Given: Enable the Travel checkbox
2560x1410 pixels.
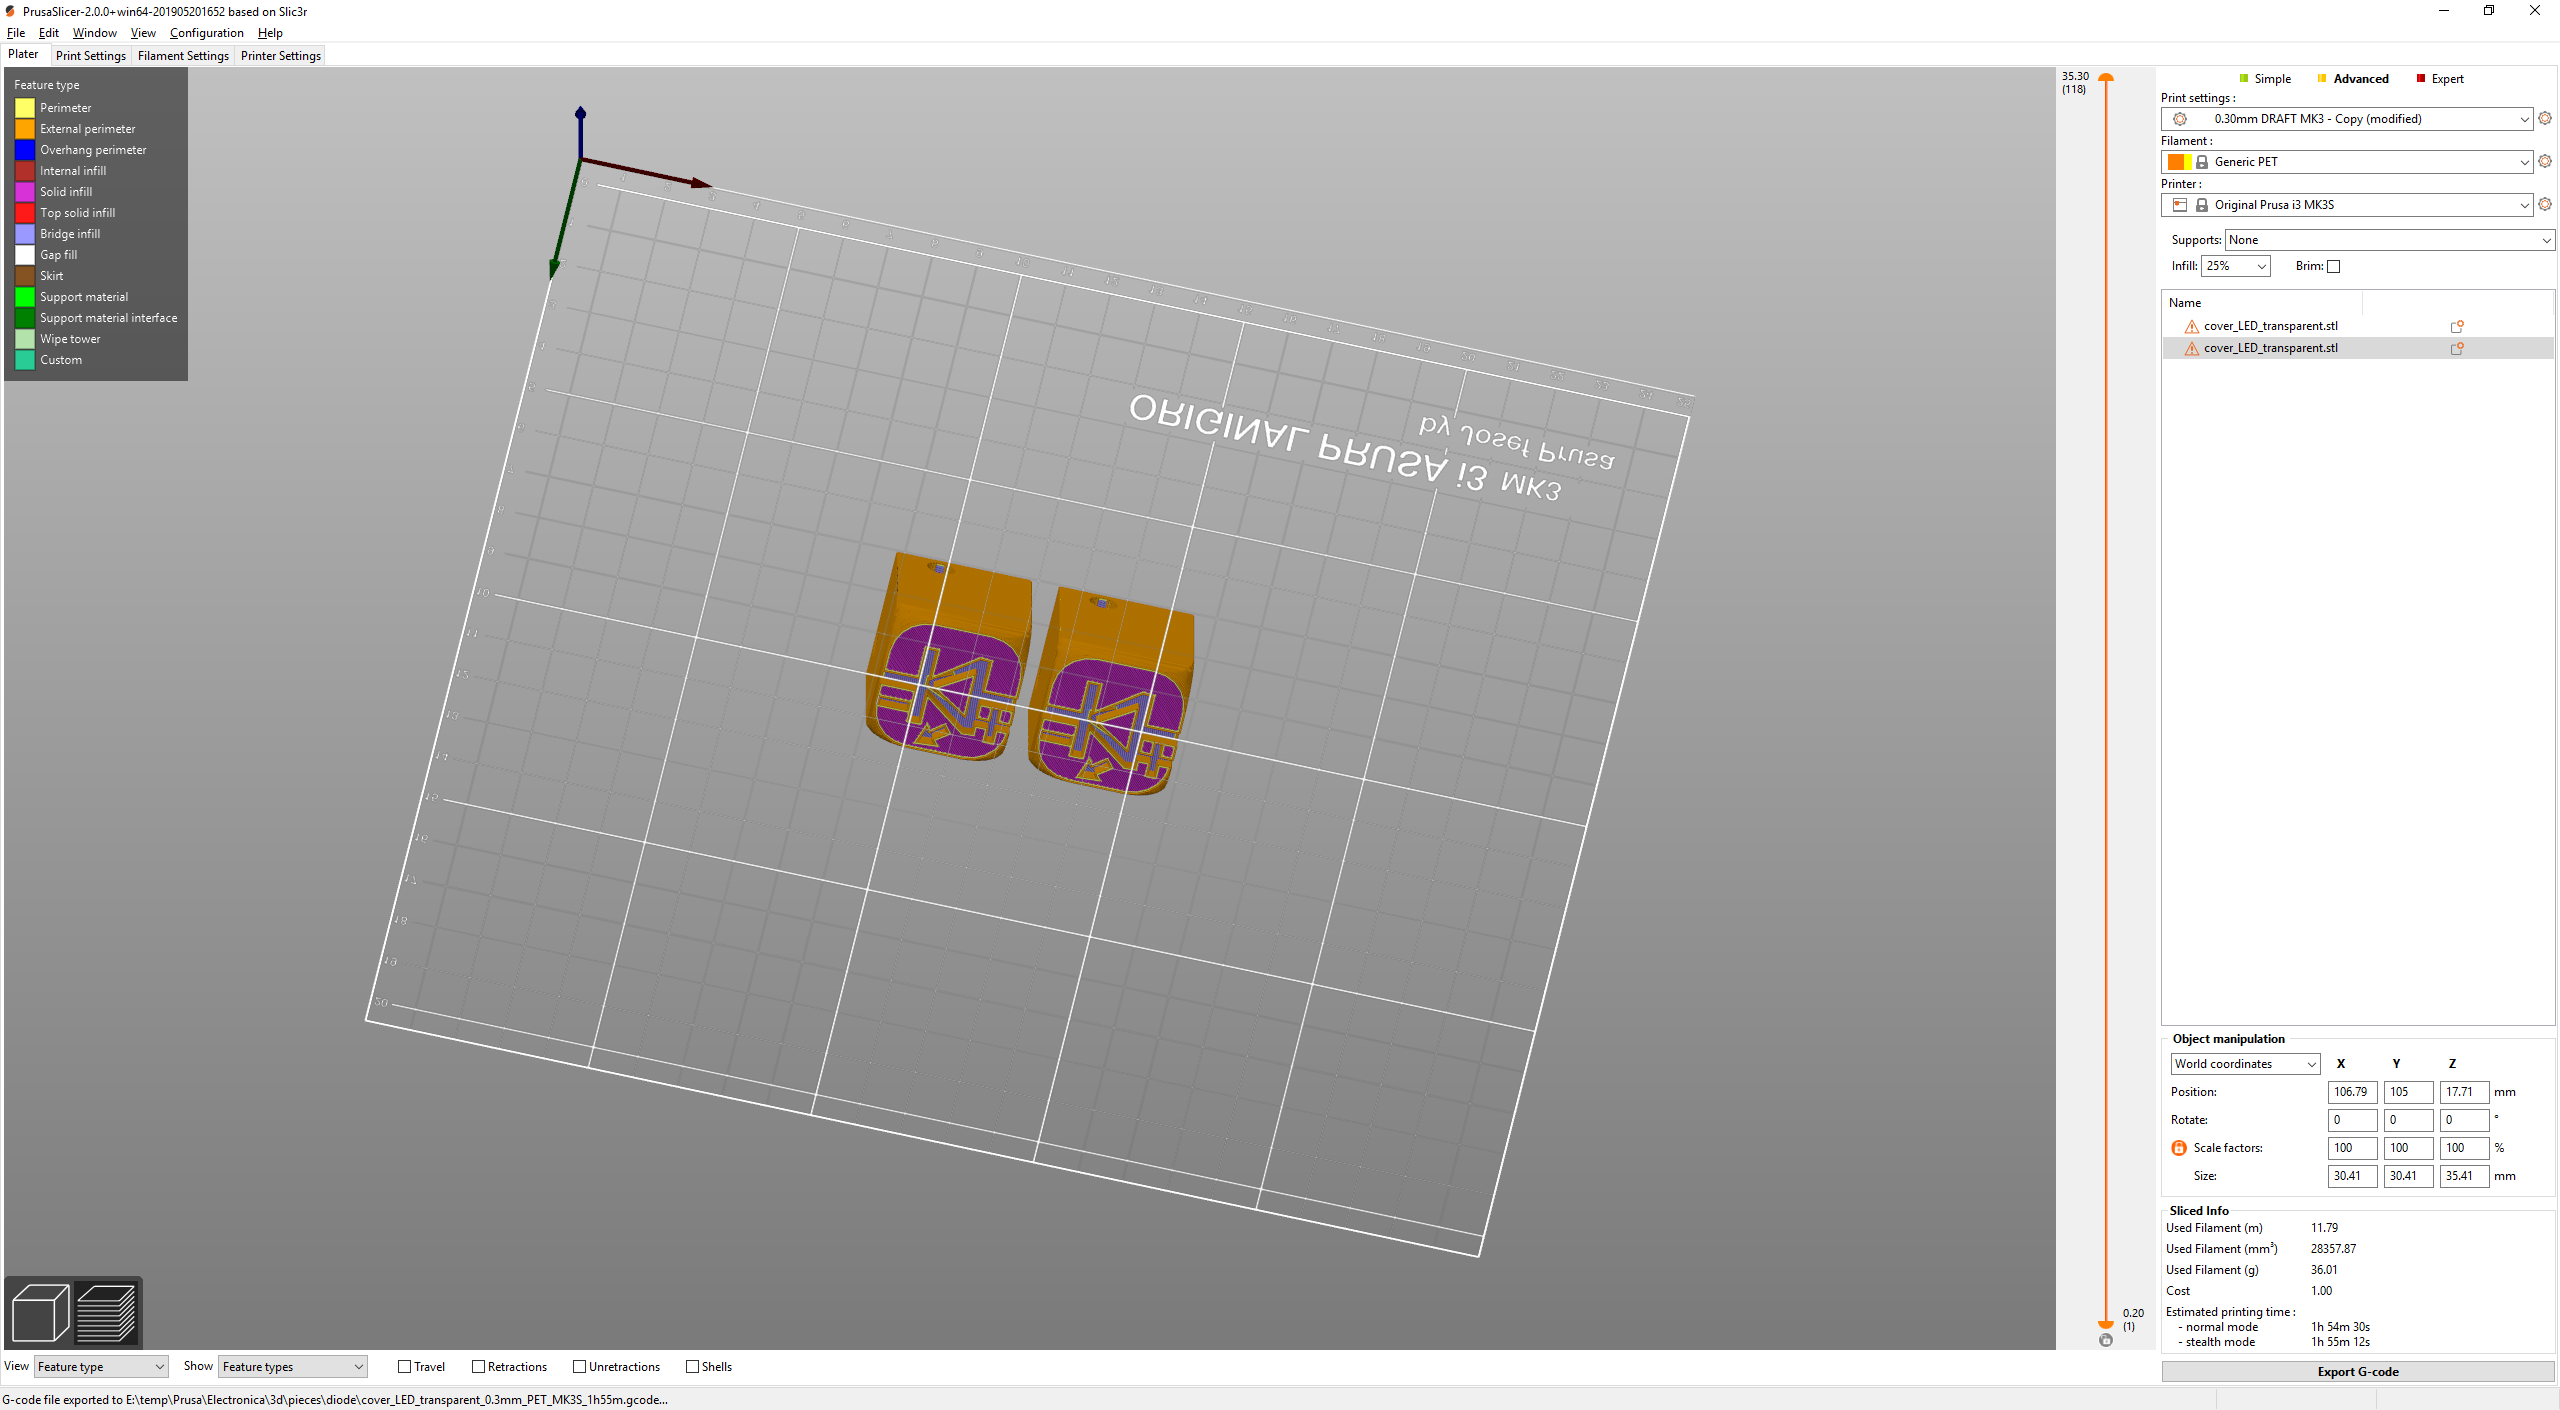Looking at the screenshot, I should (x=404, y=1367).
